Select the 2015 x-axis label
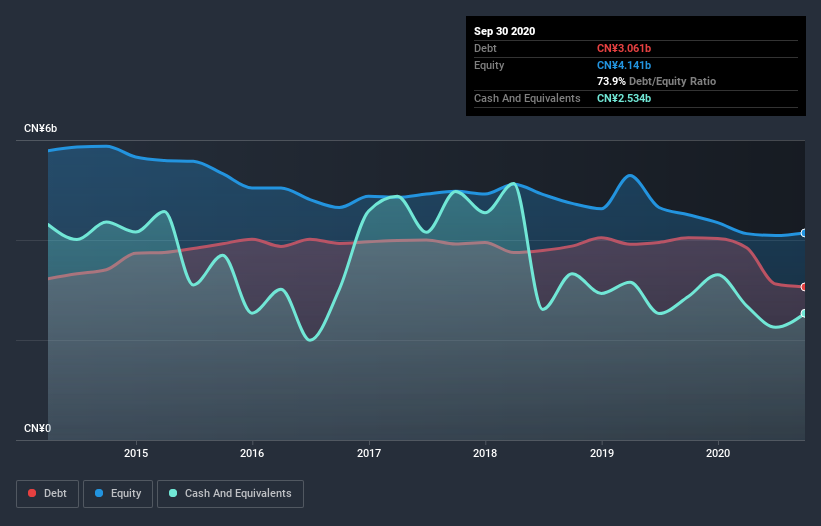This screenshot has width=821, height=526. [136, 453]
